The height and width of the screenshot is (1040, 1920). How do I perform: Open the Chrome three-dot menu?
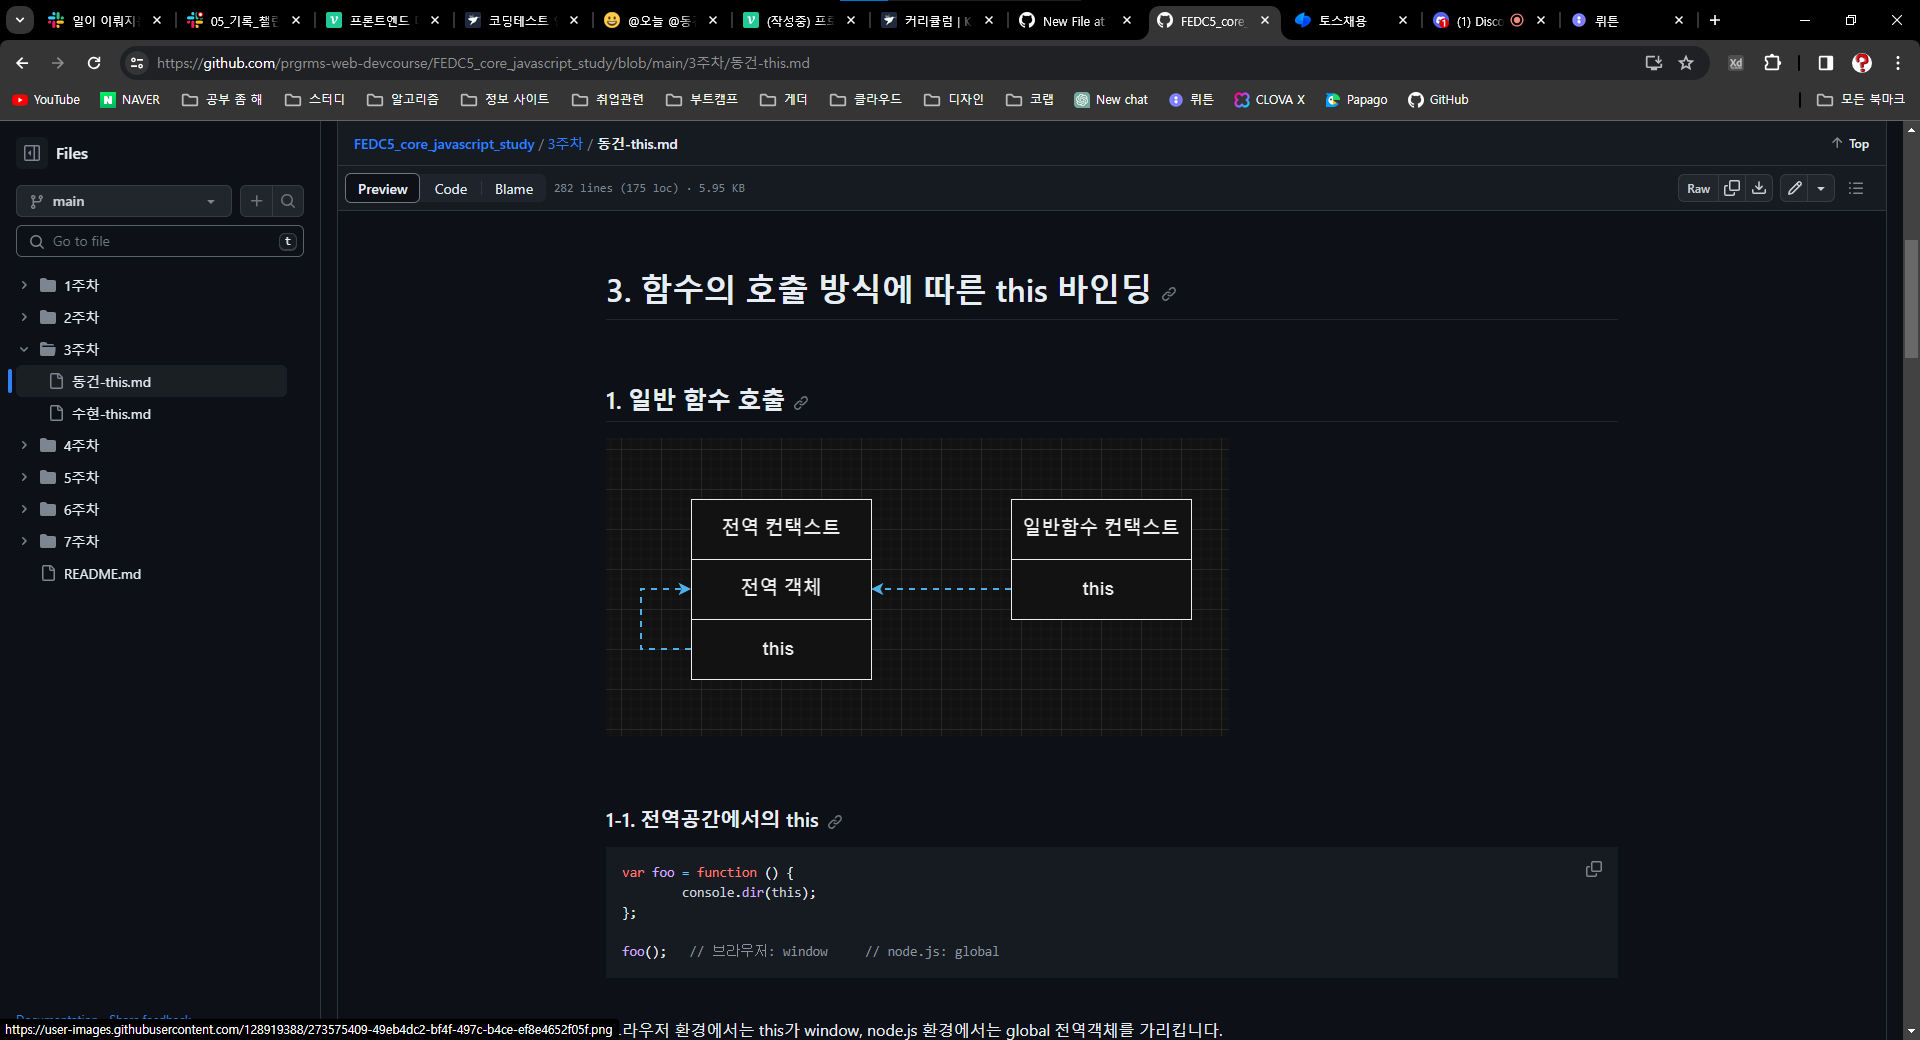point(1898,63)
